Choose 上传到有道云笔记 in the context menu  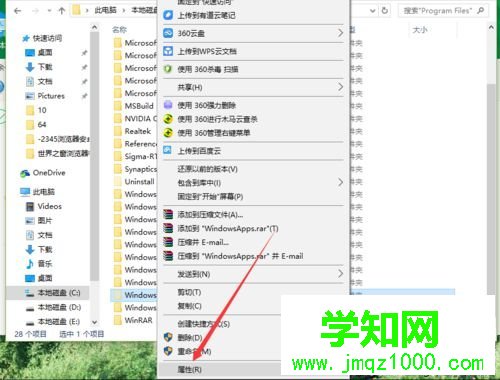coord(253,15)
